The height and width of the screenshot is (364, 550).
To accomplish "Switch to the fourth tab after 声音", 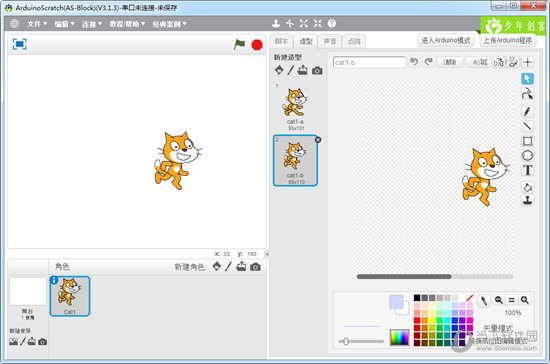I will coord(354,41).
